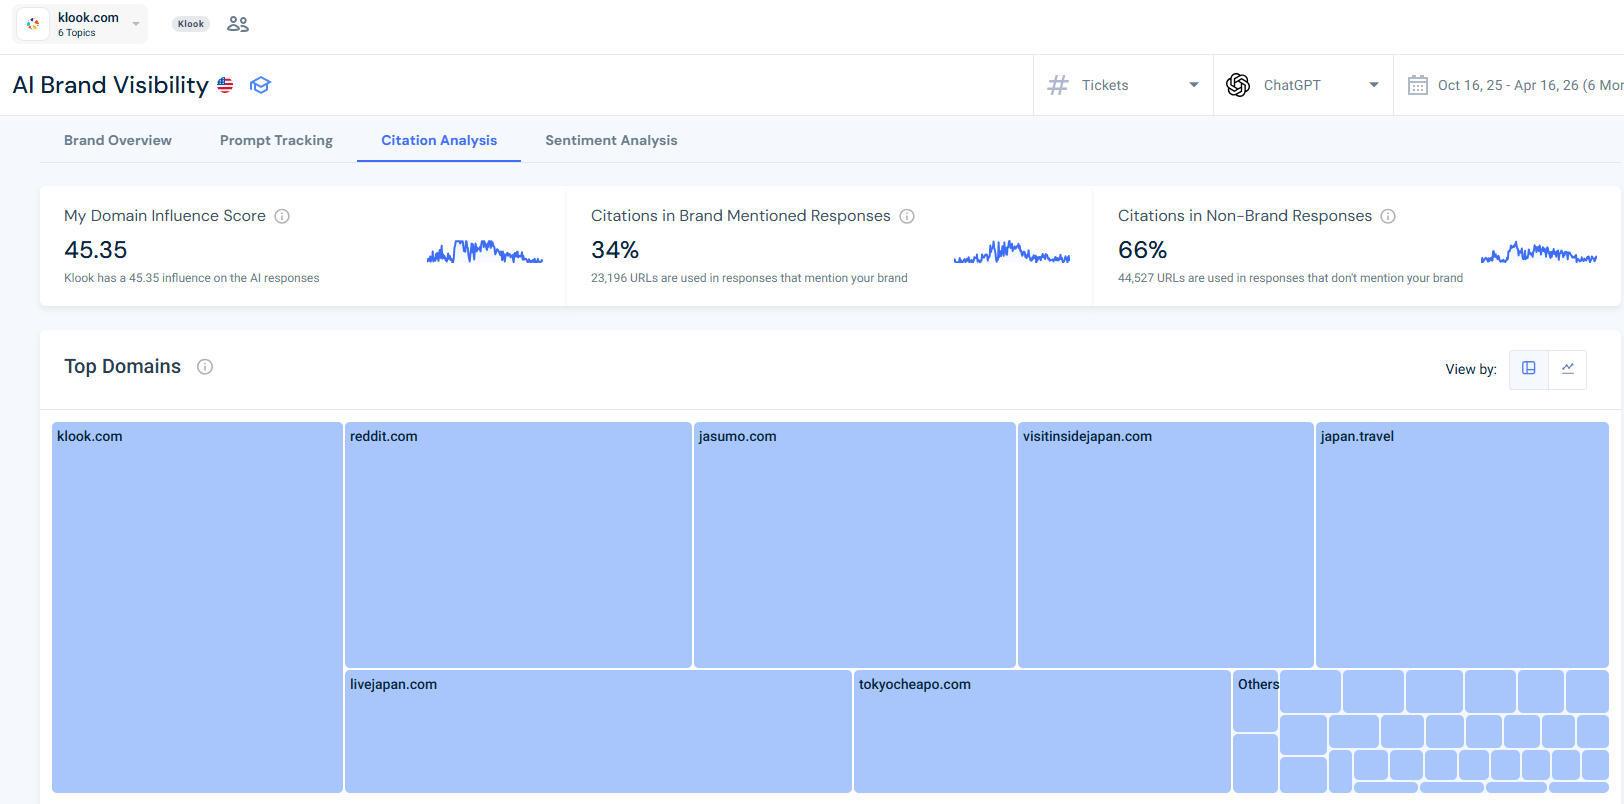Click the Brand Mentioned Responses sparkline chart
This screenshot has width=1624, height=804.
pos(1012,251)
